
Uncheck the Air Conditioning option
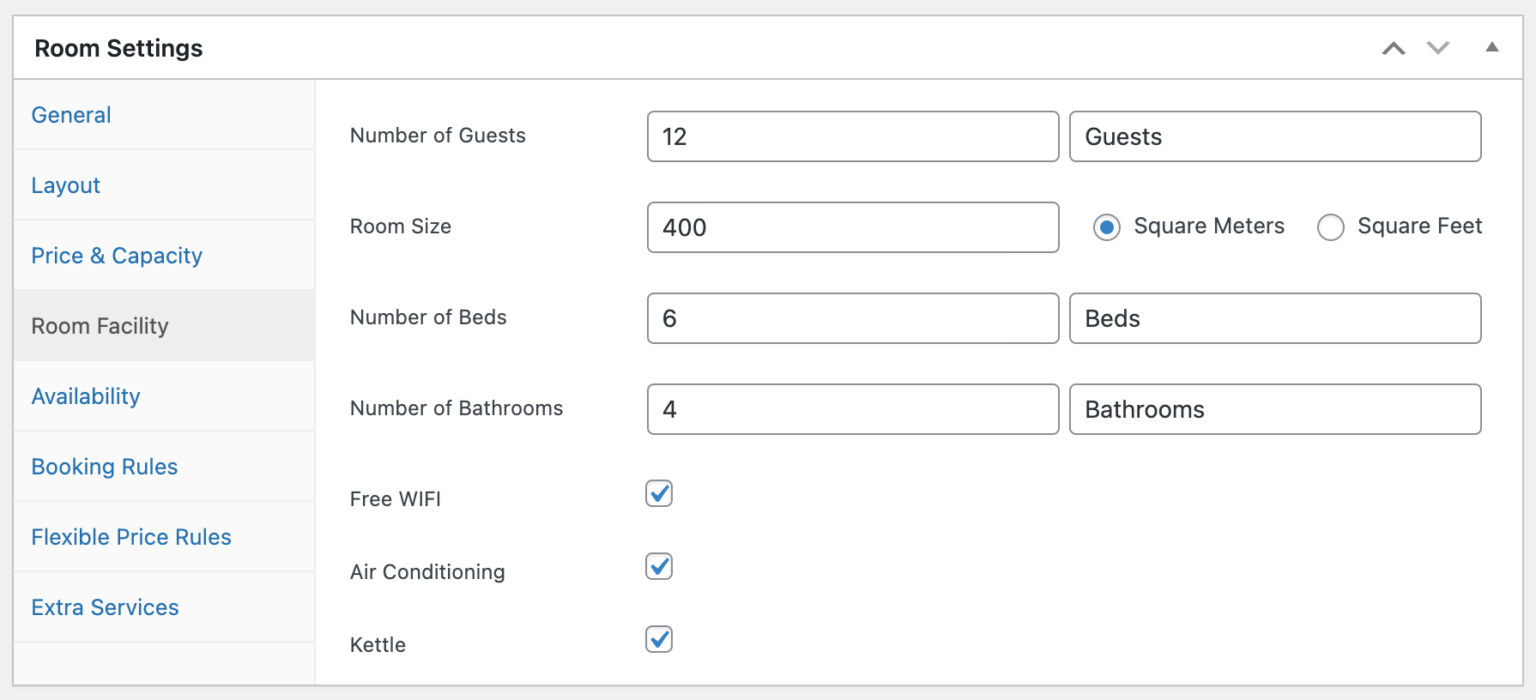659,566
